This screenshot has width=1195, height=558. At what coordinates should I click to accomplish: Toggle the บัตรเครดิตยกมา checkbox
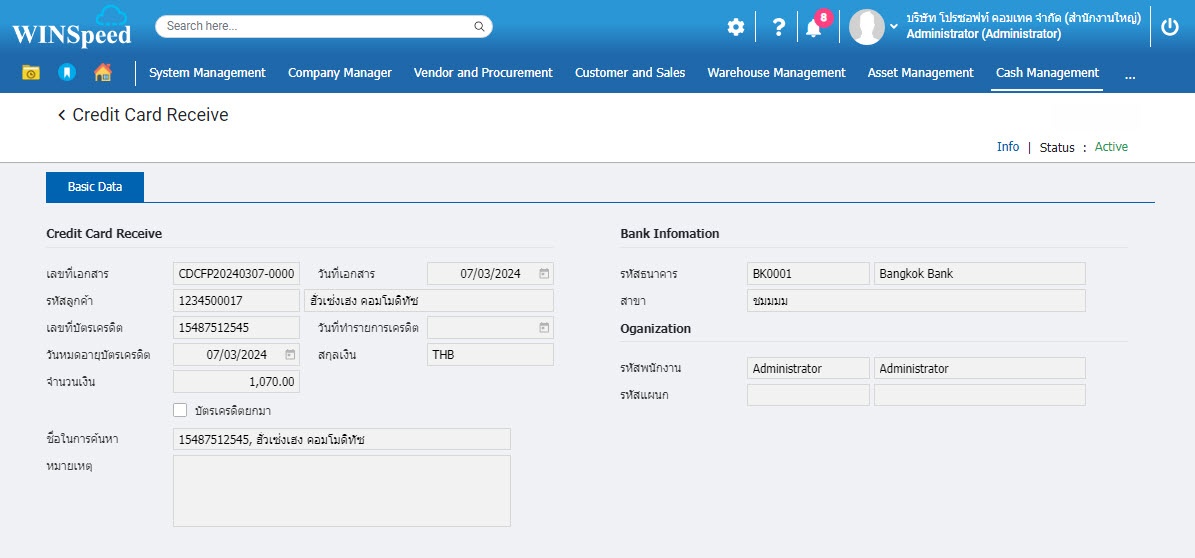[x=180, y=410]
